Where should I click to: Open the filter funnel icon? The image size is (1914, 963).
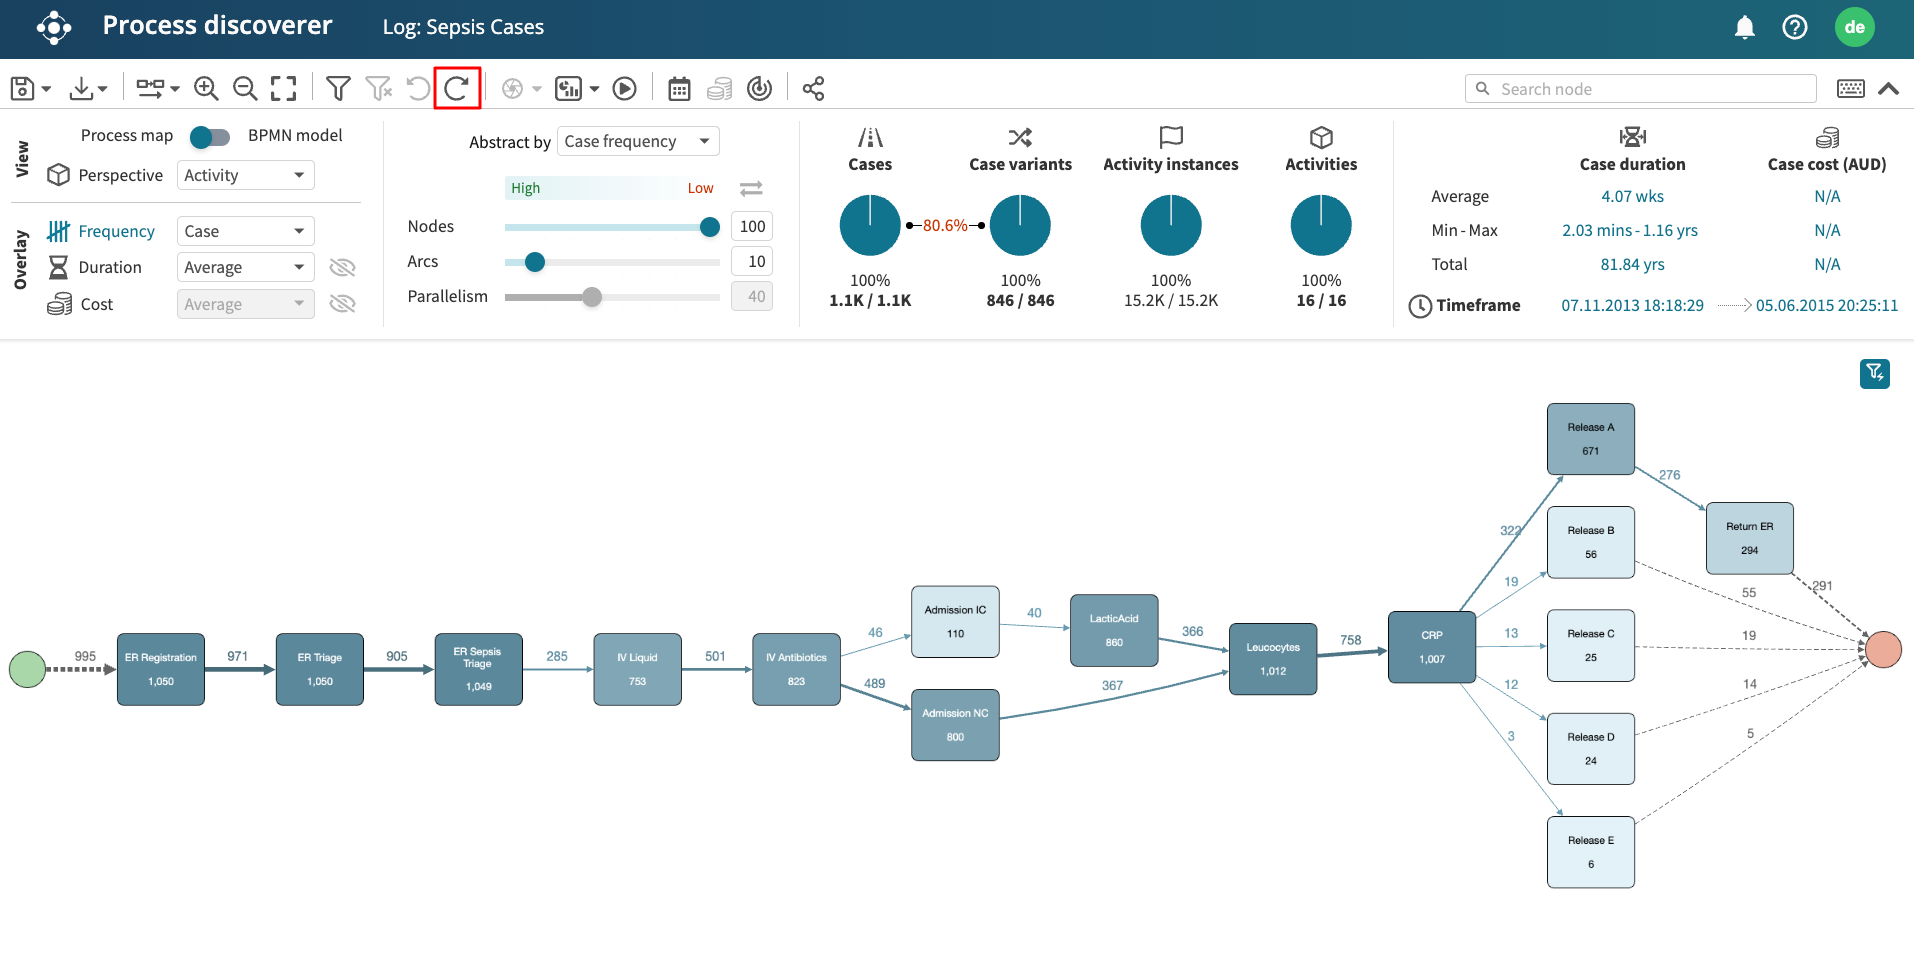click(x=338, y=88)
